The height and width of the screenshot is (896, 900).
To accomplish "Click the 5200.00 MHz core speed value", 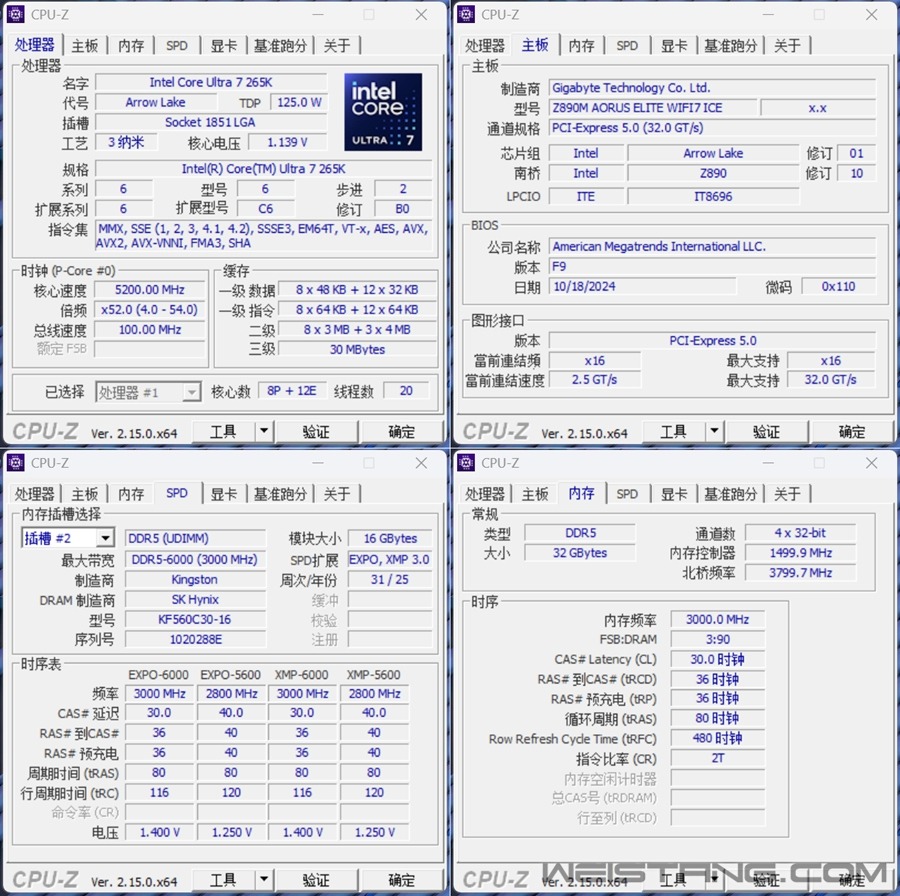I will (x=149, y=290).
